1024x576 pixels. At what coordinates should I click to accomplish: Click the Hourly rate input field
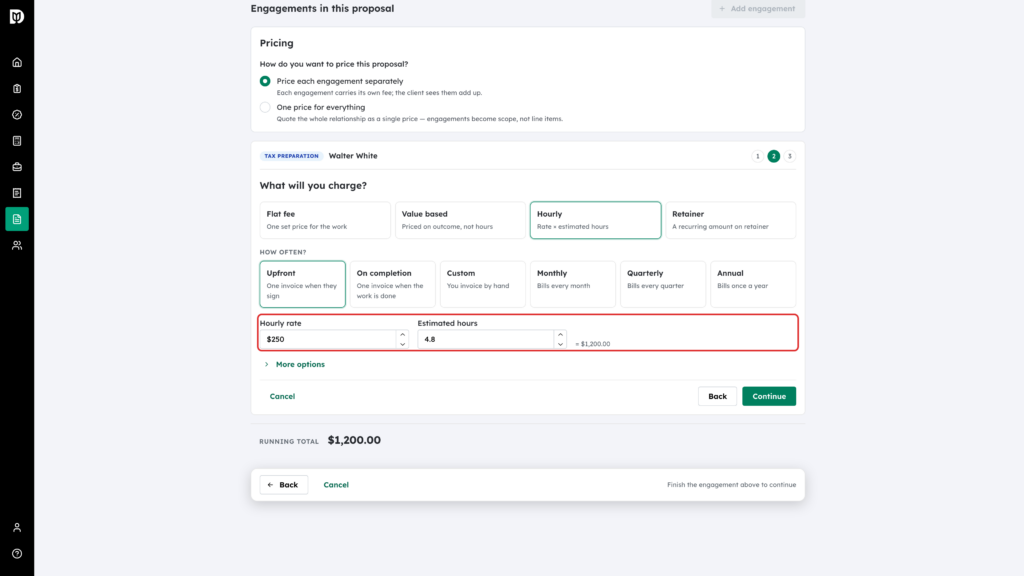pos(328,340)
